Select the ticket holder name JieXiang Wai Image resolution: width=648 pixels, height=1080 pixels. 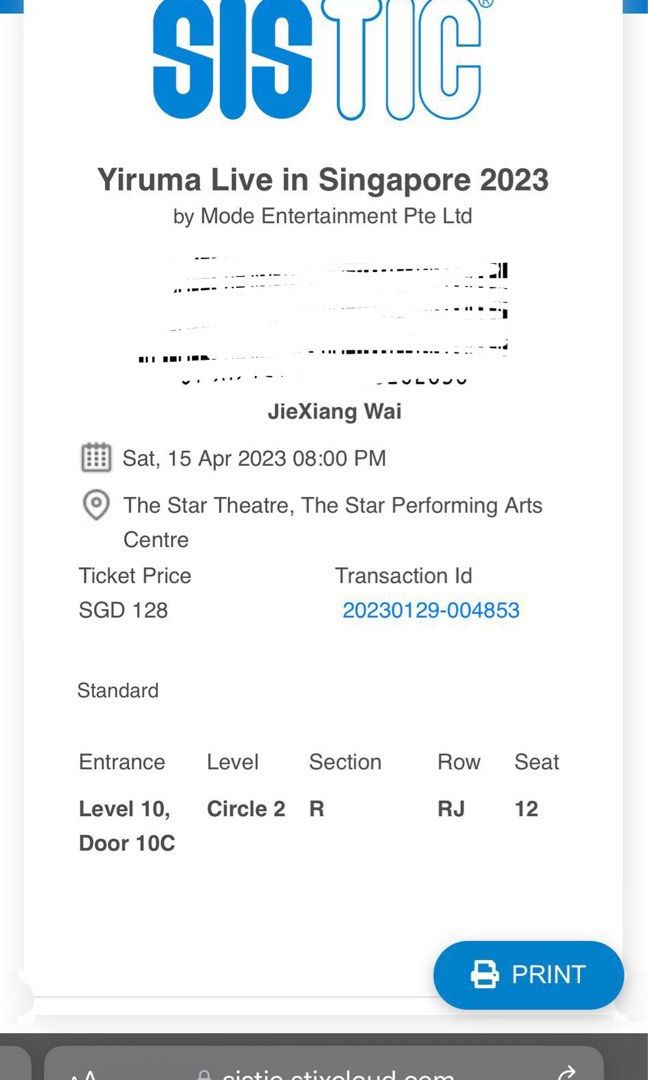point(334,412)
